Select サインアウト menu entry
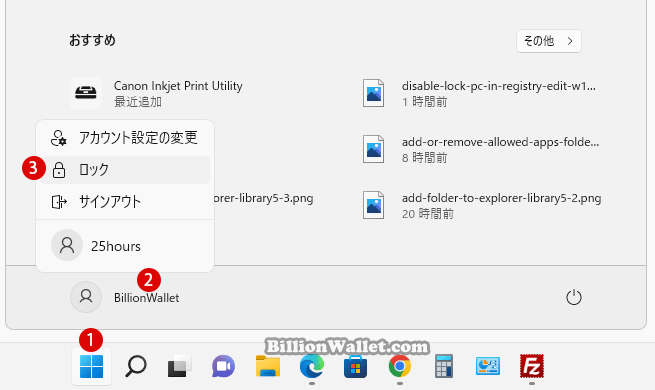 coord(125,202)
